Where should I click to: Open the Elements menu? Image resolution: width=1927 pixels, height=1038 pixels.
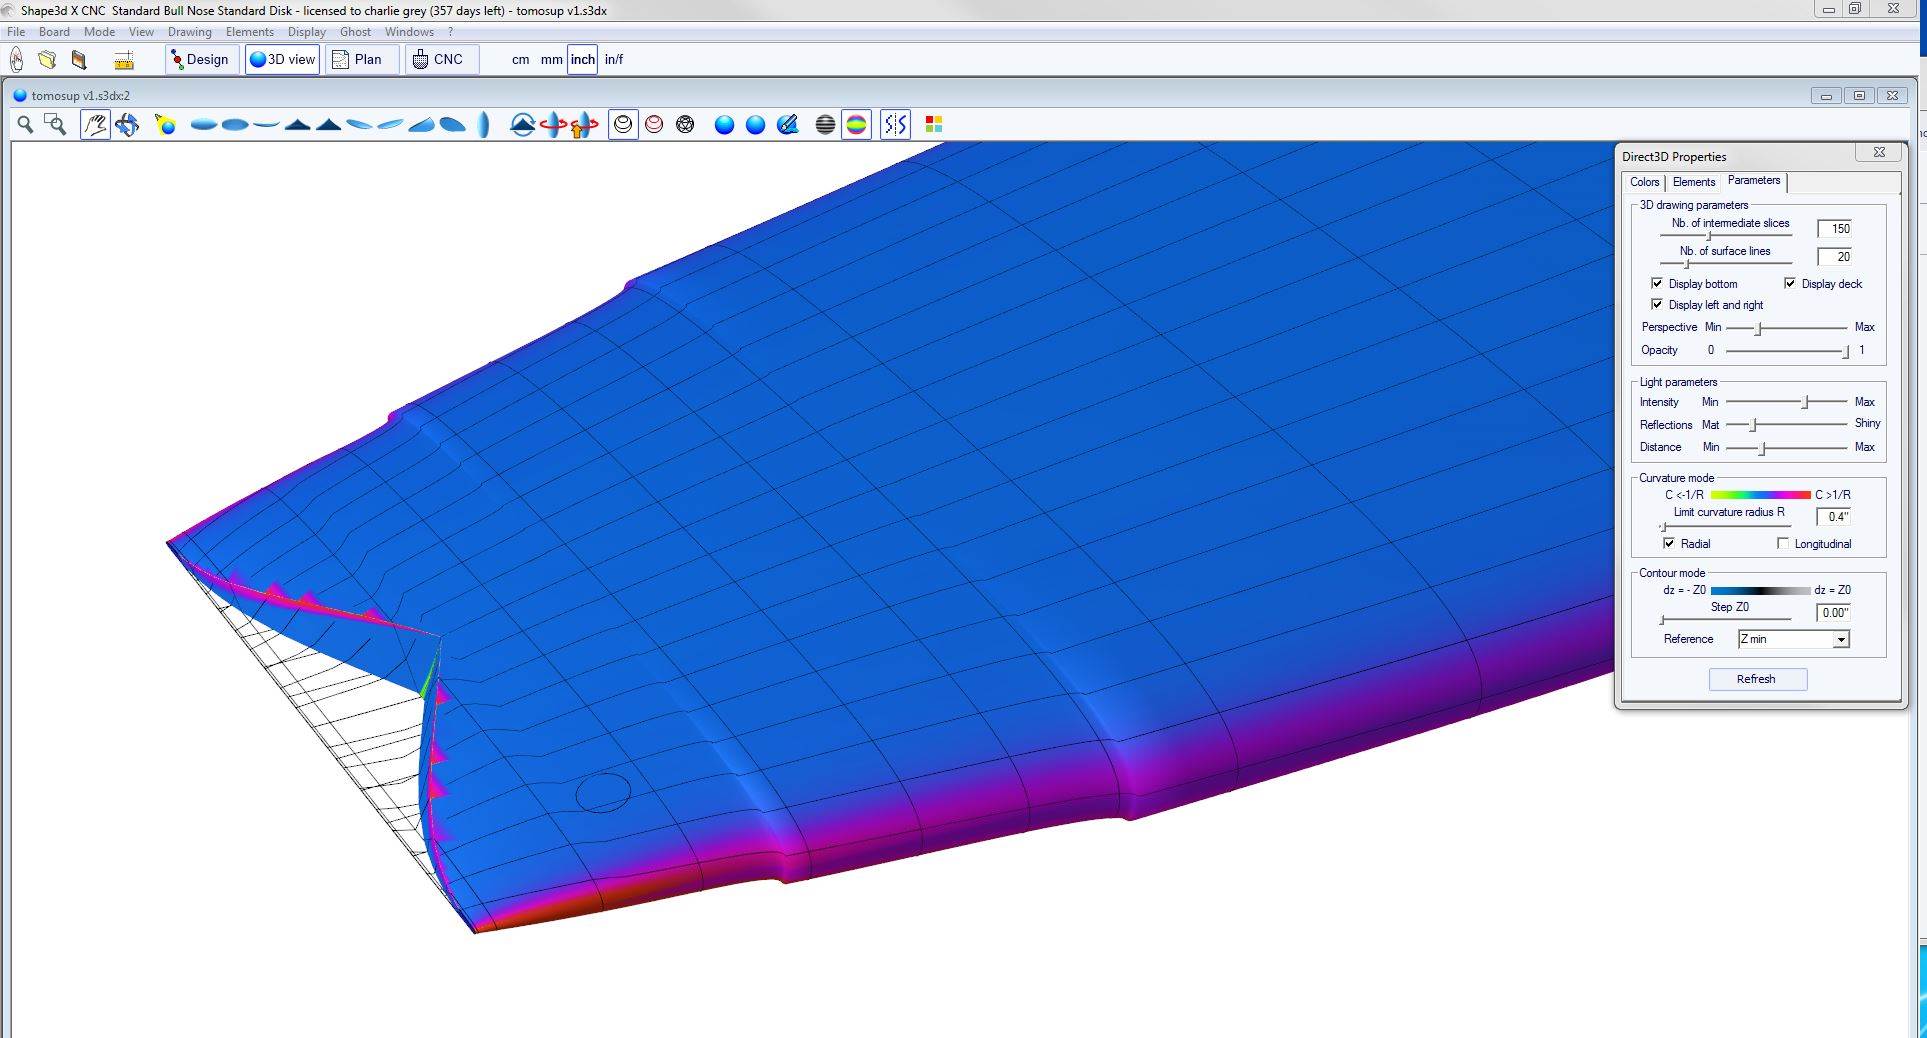pos(249,32)
